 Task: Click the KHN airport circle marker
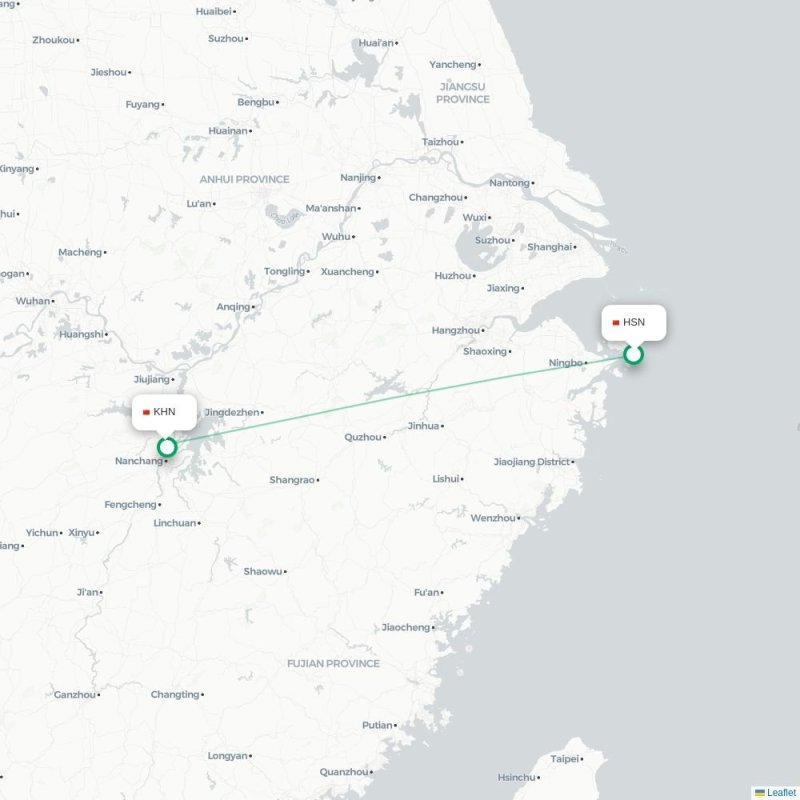coord(167,447)
